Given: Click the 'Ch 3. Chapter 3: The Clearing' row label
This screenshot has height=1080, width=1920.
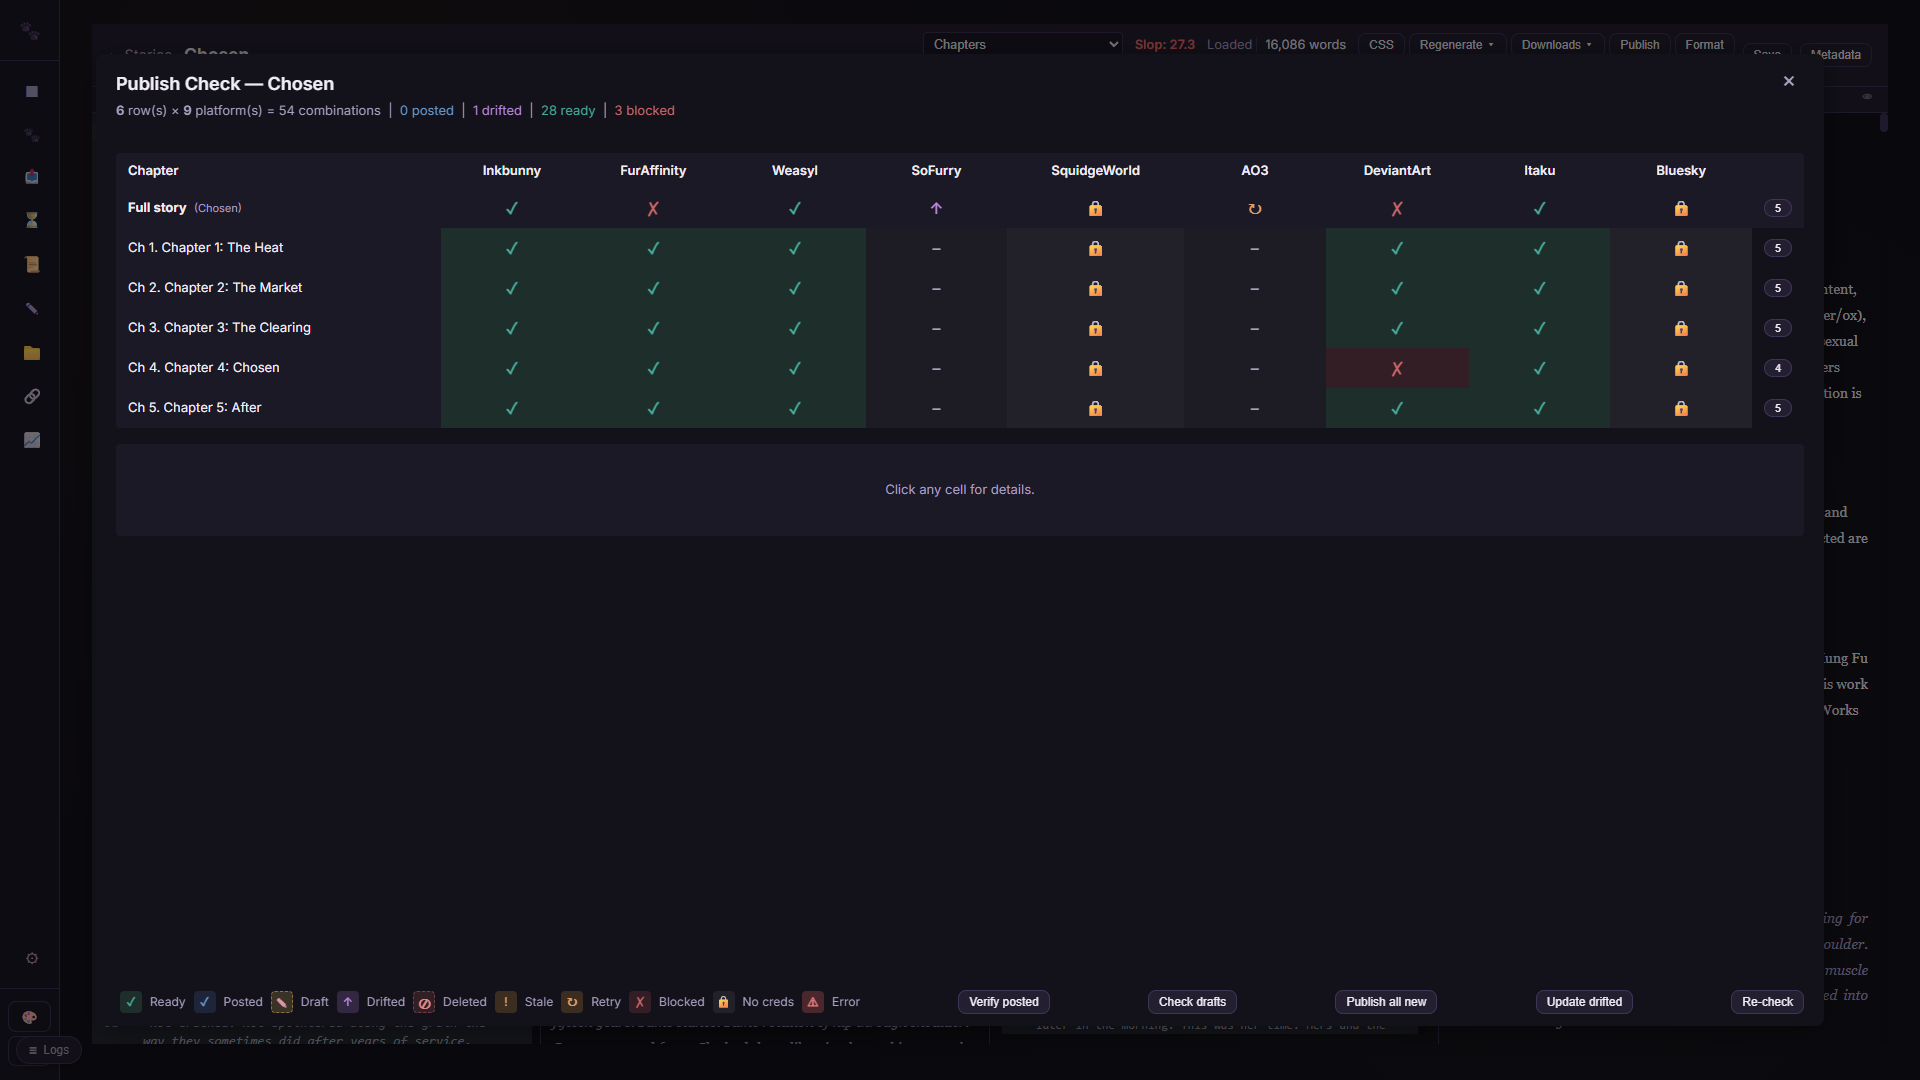Looking at the screenshot, I should click(219, 328).
